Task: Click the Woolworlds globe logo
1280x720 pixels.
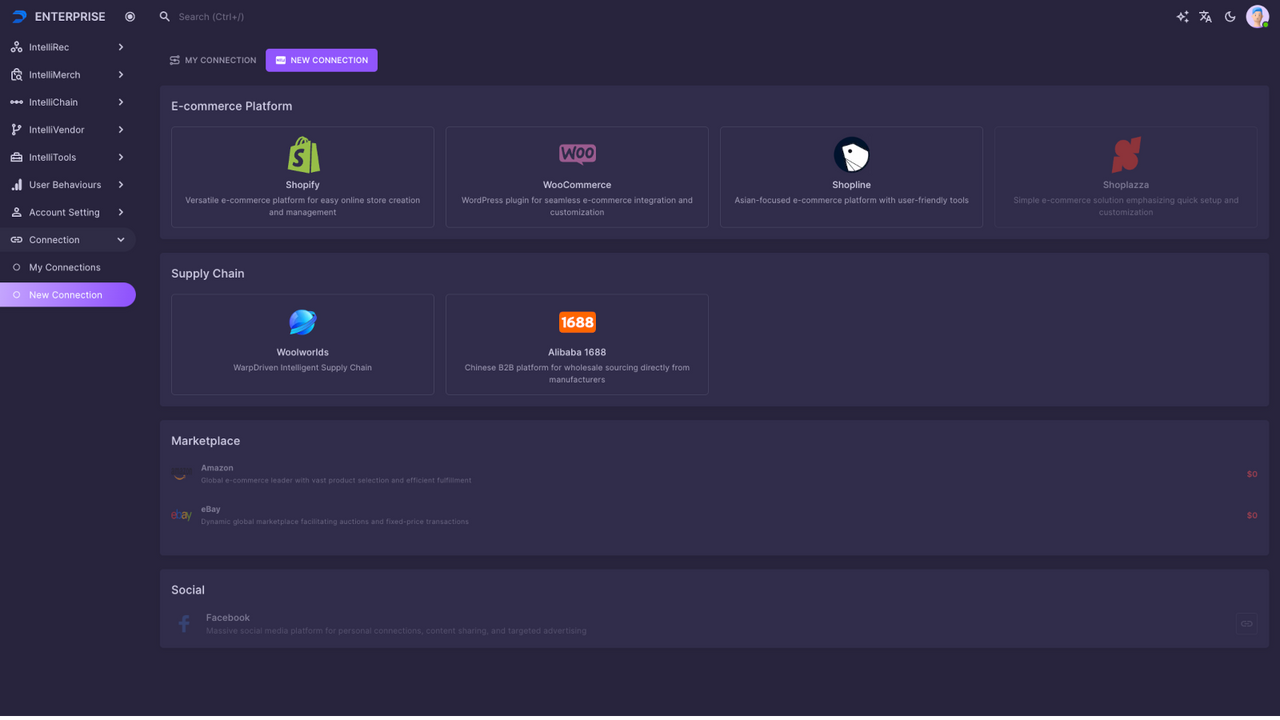Action: 303,322
